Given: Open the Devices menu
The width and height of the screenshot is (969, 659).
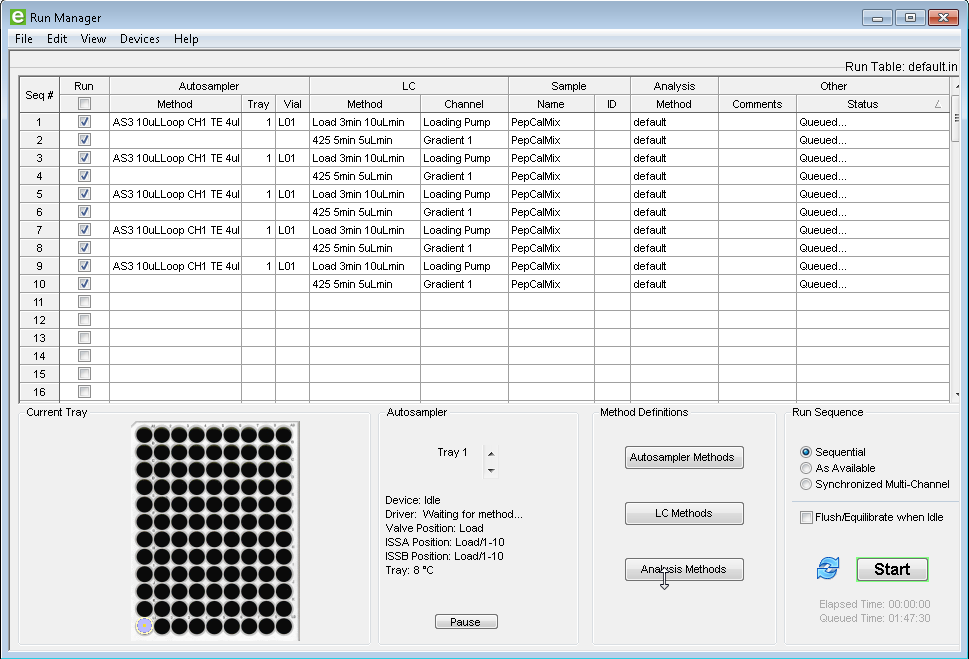Looking at the screenshot, I should click(x=139, y=39).
